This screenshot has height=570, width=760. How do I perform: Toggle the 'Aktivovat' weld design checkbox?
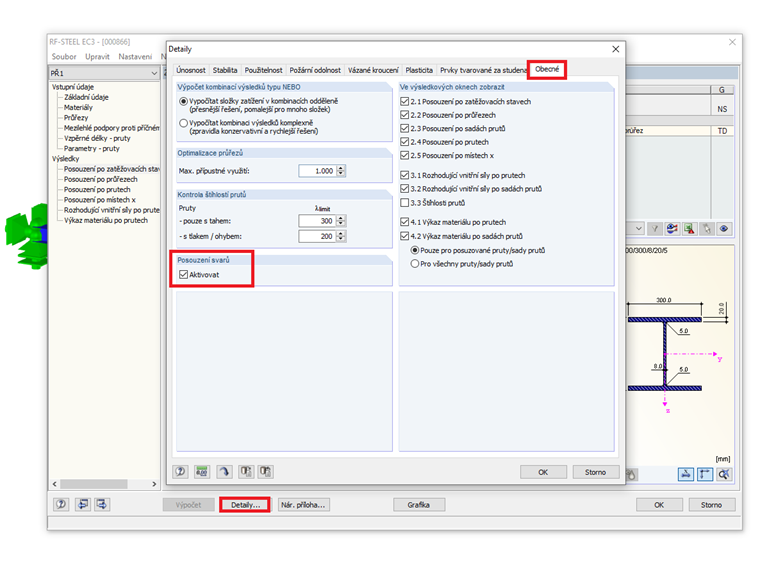pyautogui.click(x=183, y=274)
